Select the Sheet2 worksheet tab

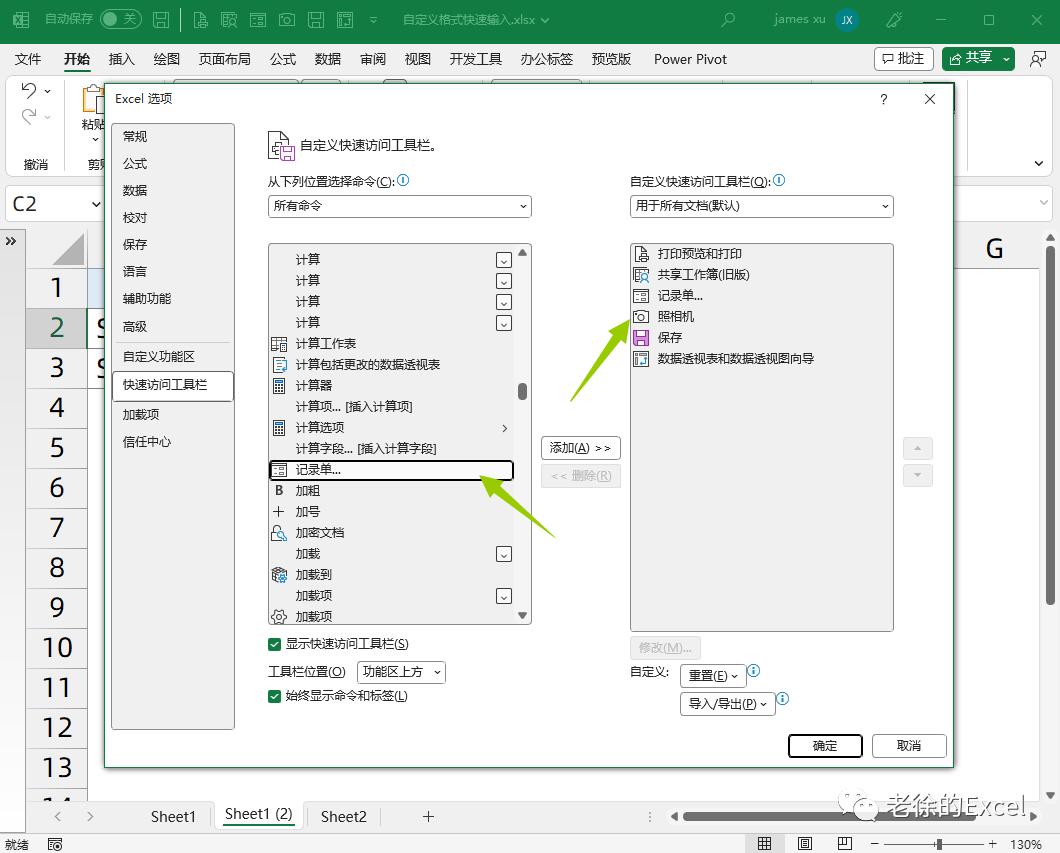343,816
